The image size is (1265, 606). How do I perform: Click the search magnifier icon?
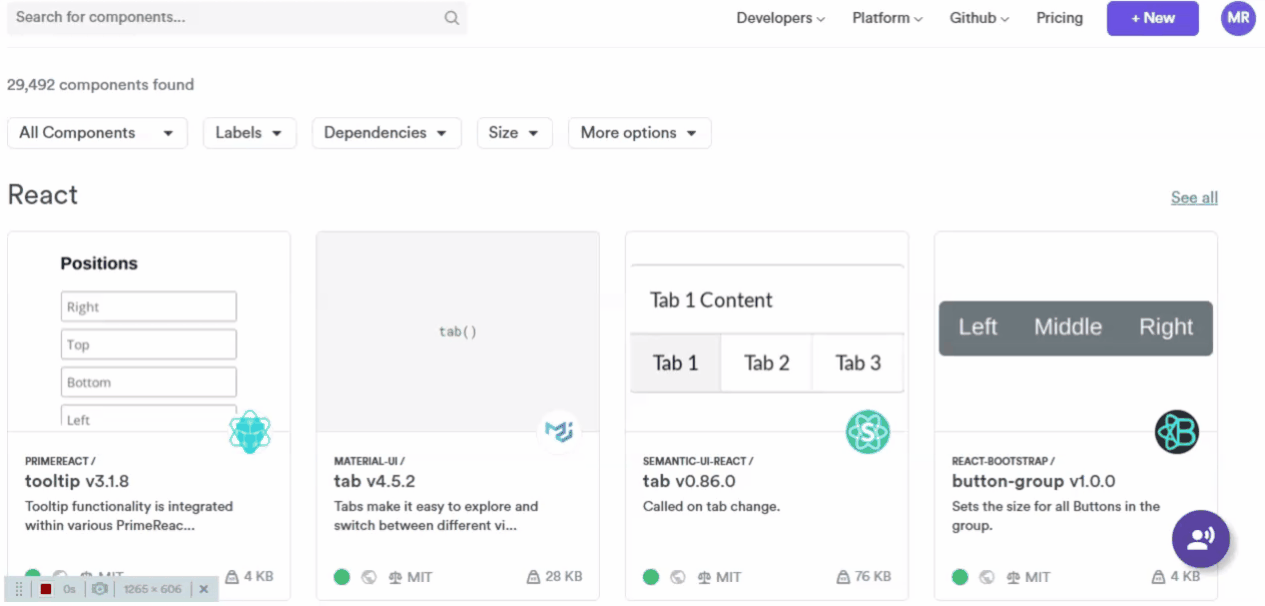(452, 18)
